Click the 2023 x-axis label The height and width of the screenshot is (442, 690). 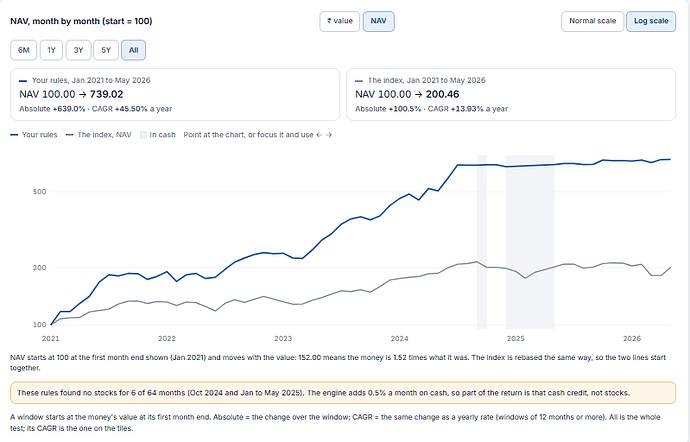pos(283,339)
